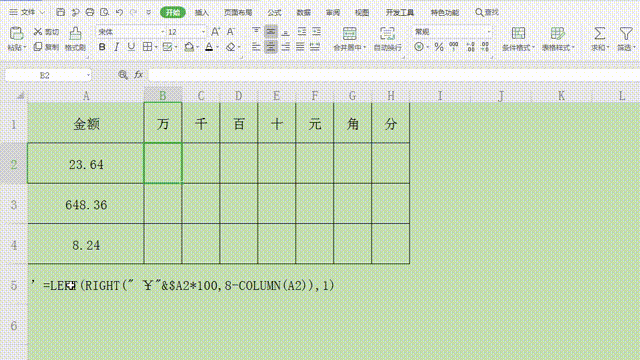This screenshot has height=360, width=640.
Task: Click the decrease decimal places icon
Action: (484, 47)
